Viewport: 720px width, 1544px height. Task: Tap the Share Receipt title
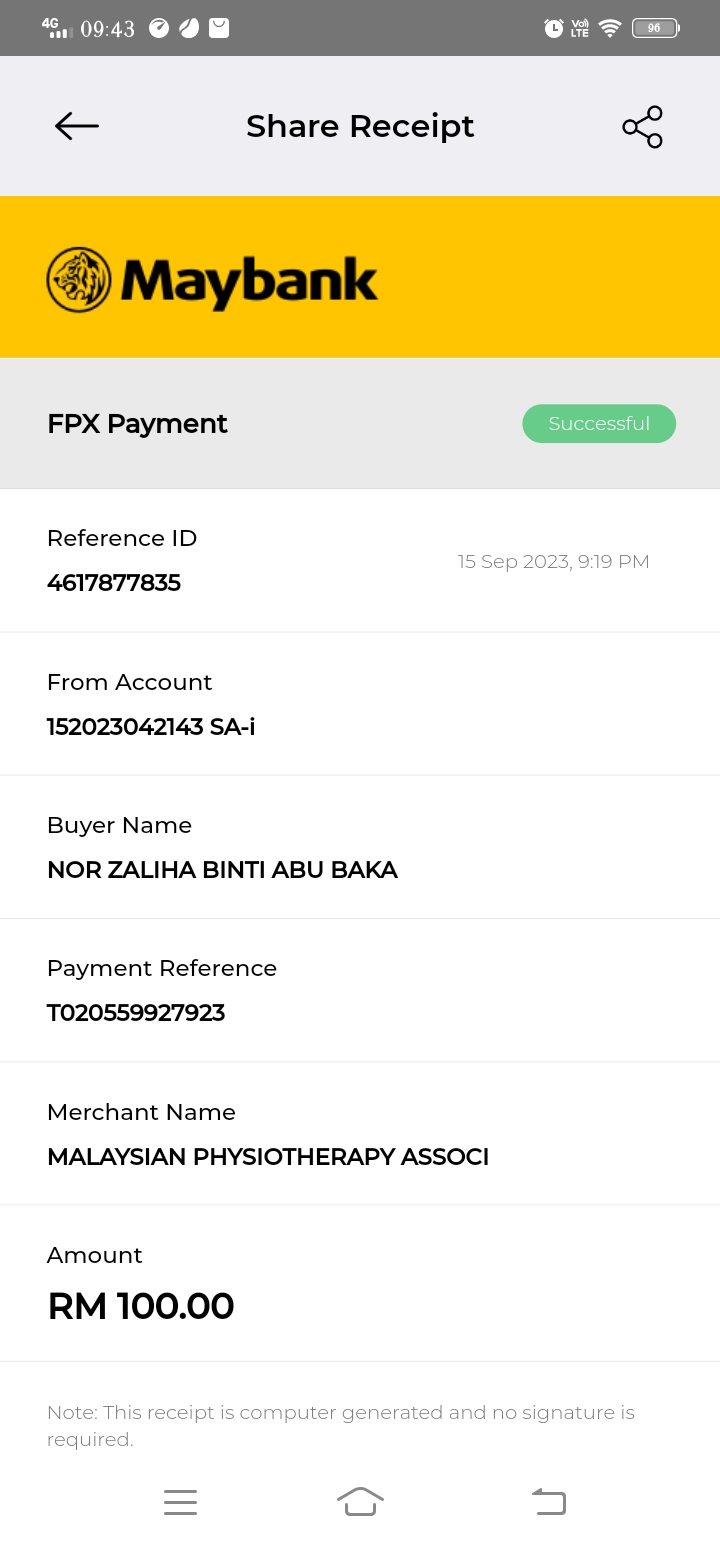coord(360,127)
